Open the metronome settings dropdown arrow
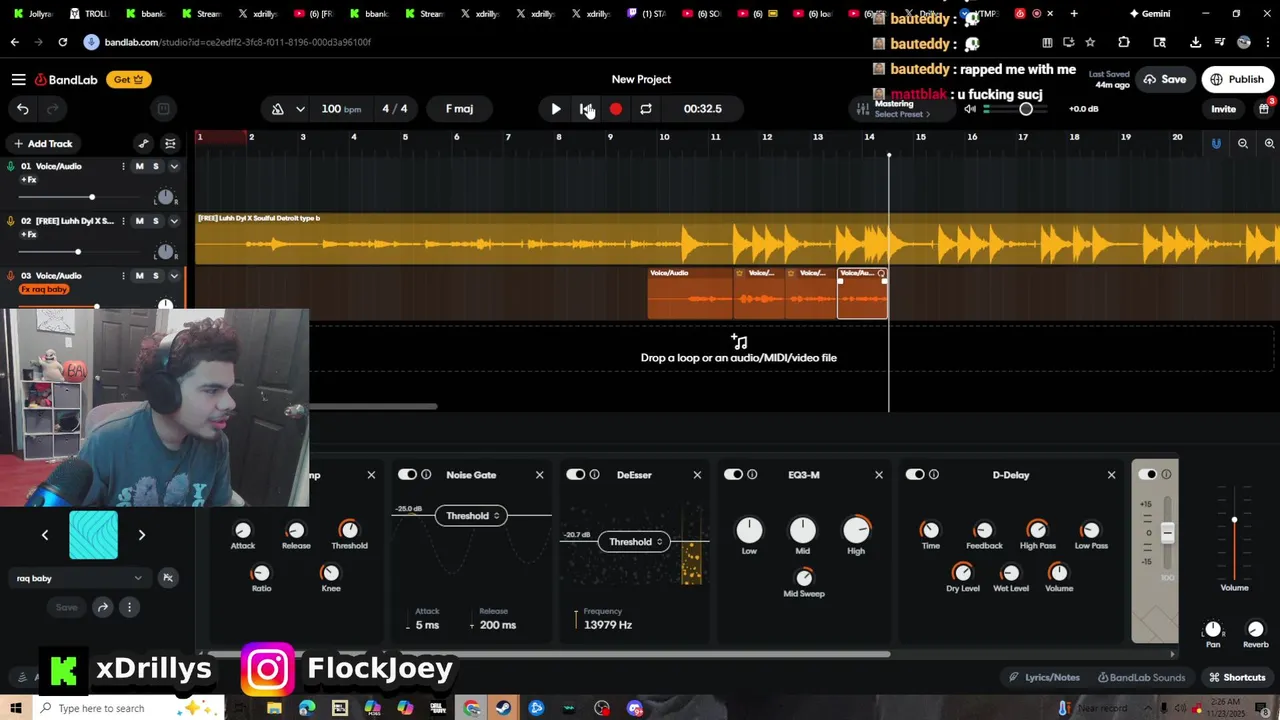Image resolution: width=1280 pixels, height=720 pixels. pos(300,109)
